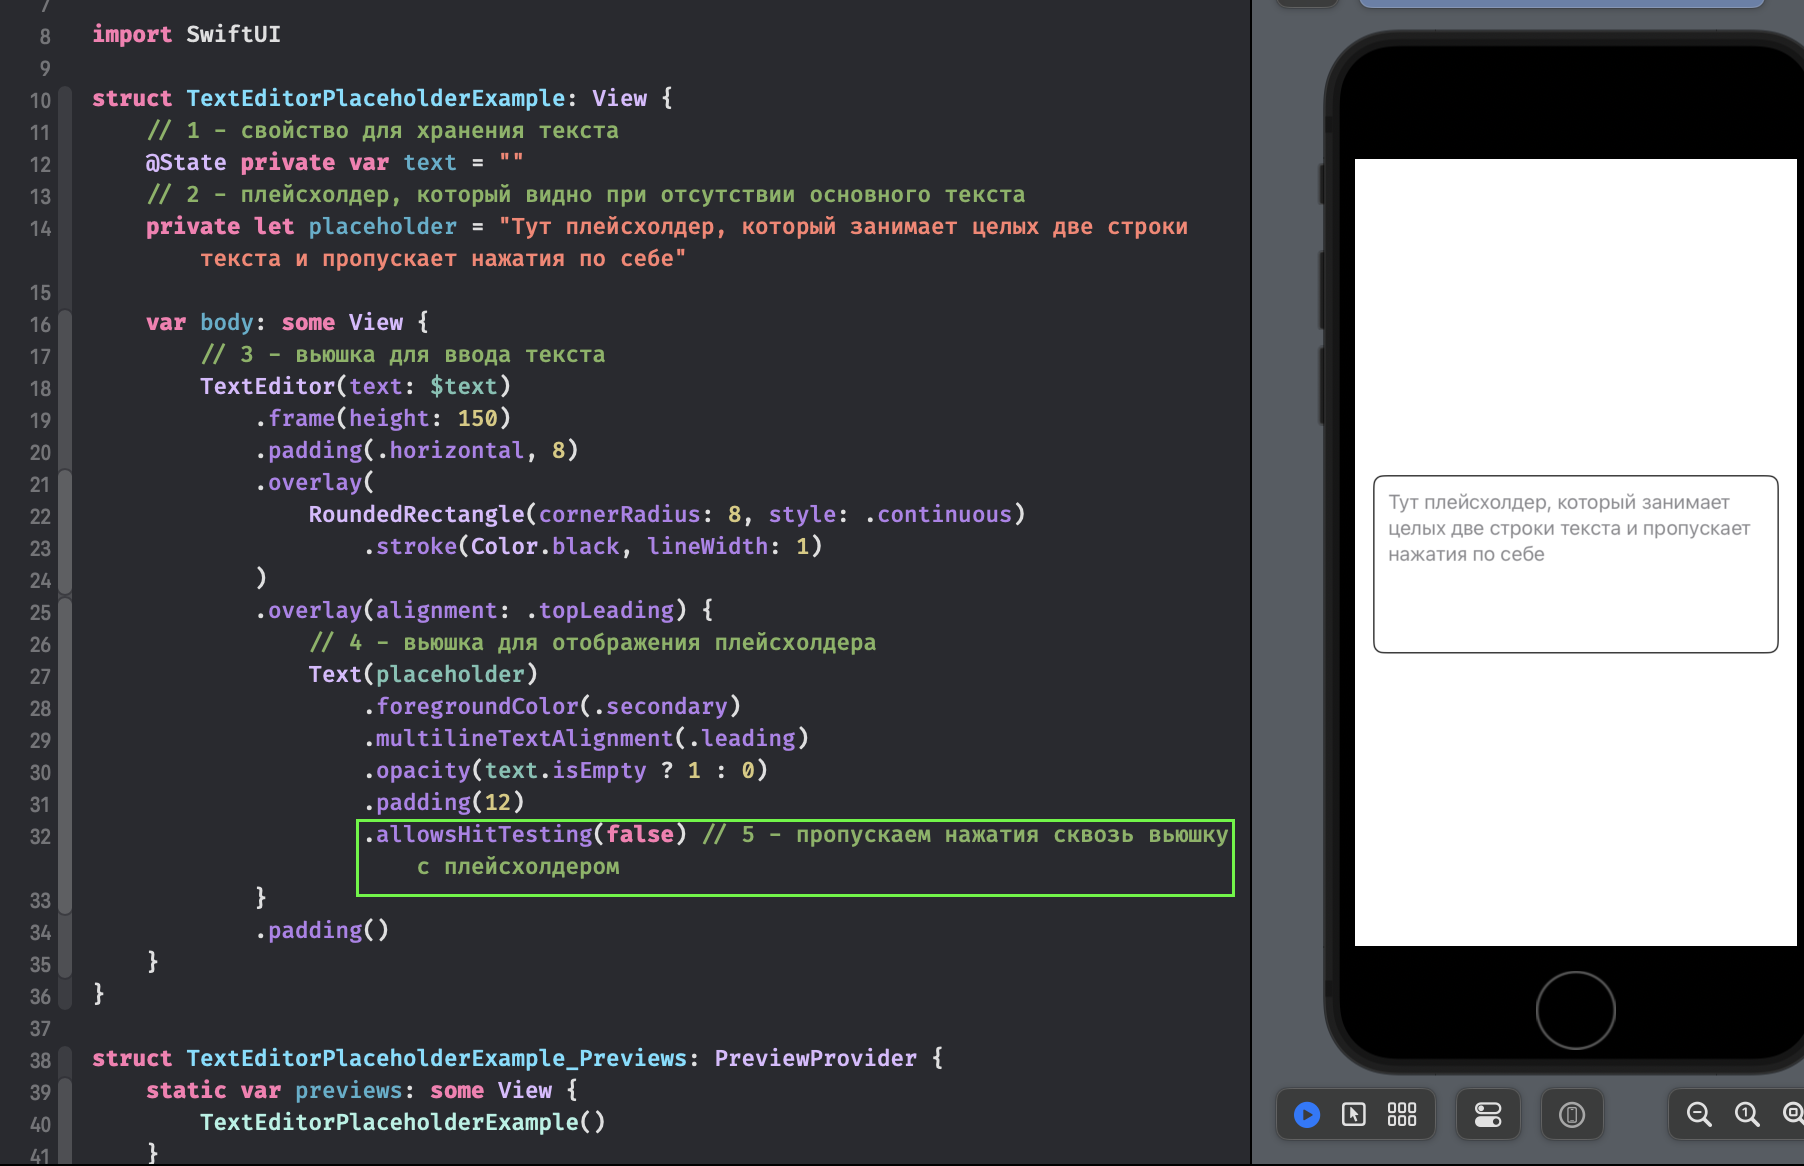This screenshot has width=1804, height=1166.
Task: Zoom the canvas to fit
Action: pyautogui.click(x=1793, y=1114)
